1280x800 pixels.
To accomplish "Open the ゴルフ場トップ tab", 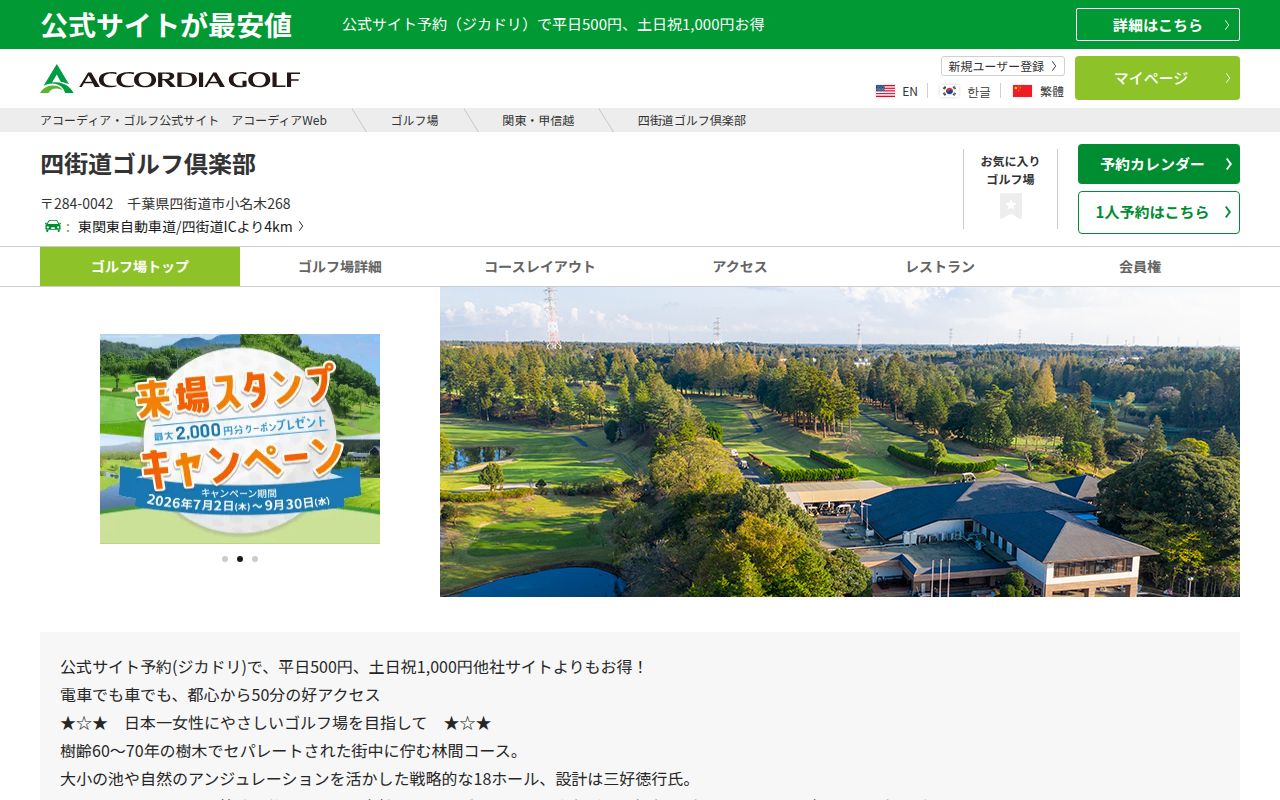I will [x=140, y=267].
